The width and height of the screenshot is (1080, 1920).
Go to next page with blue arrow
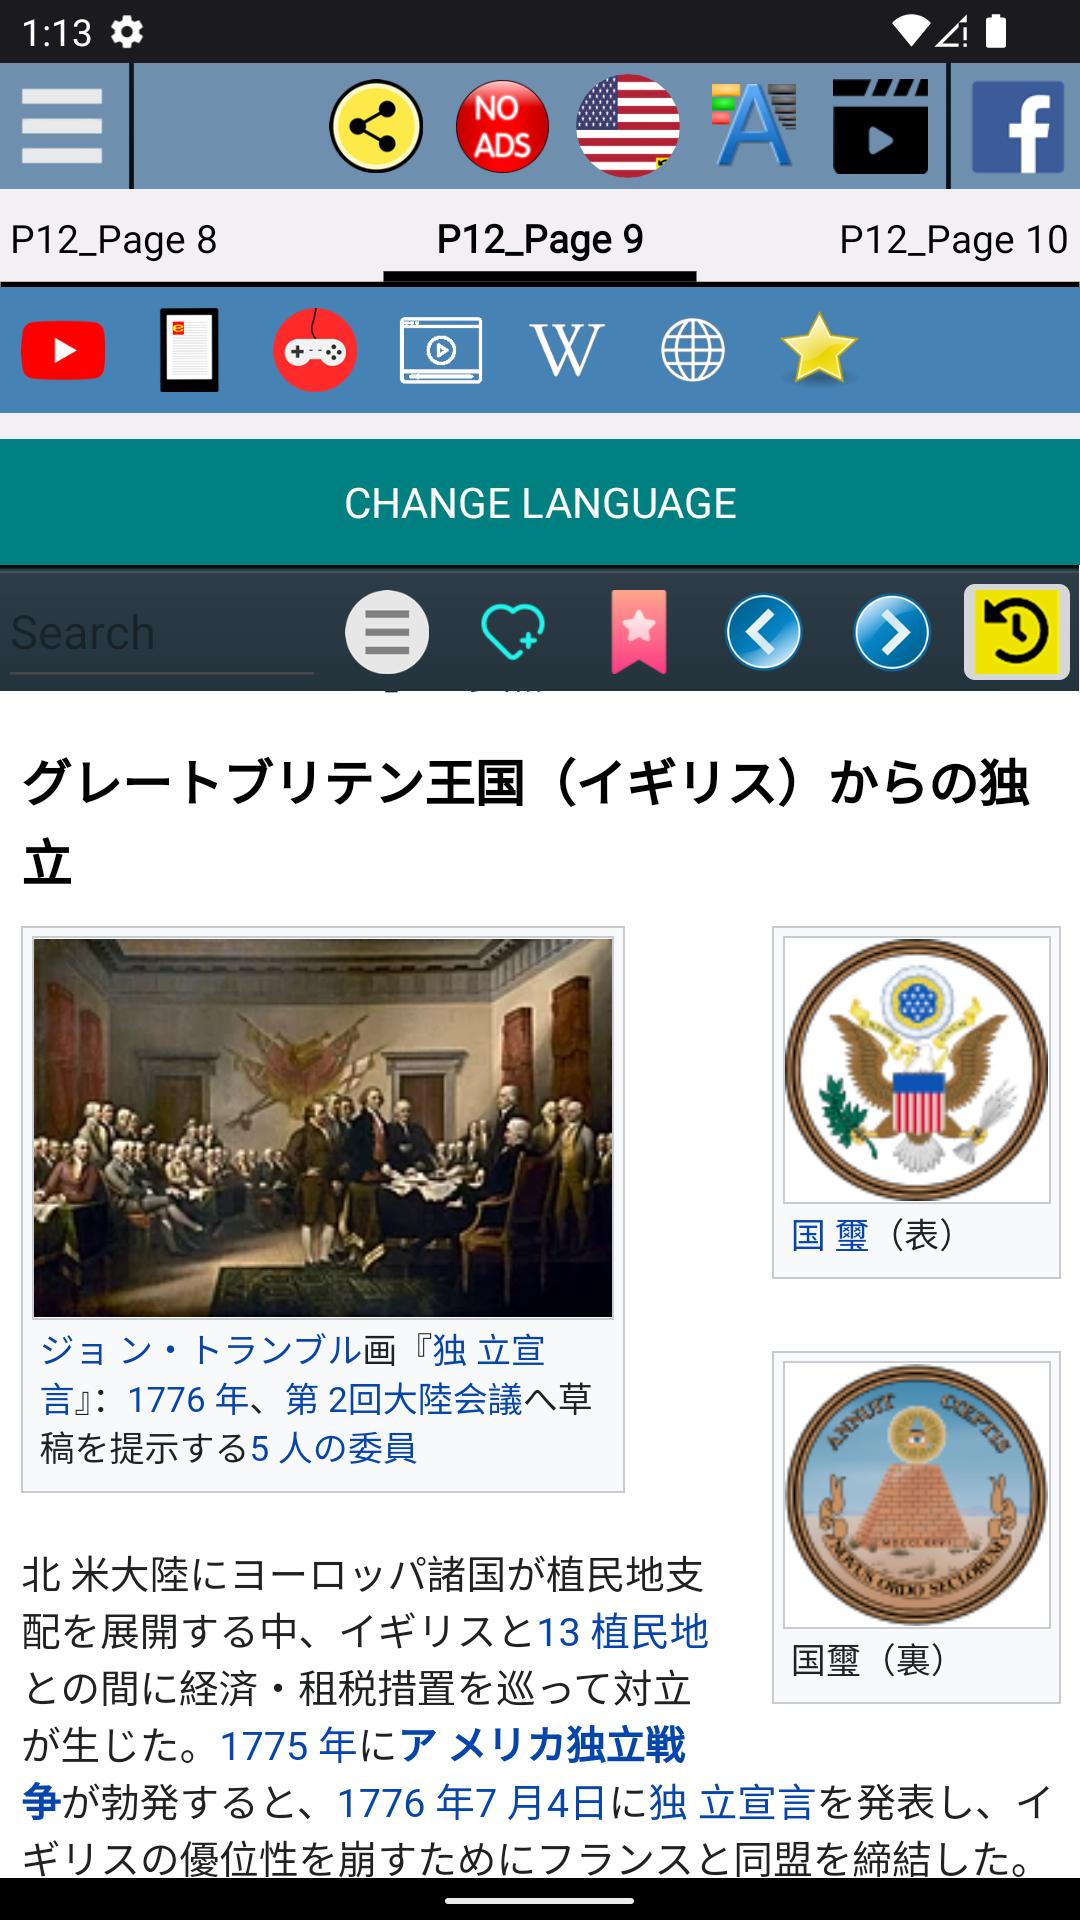tap(891, 632)
